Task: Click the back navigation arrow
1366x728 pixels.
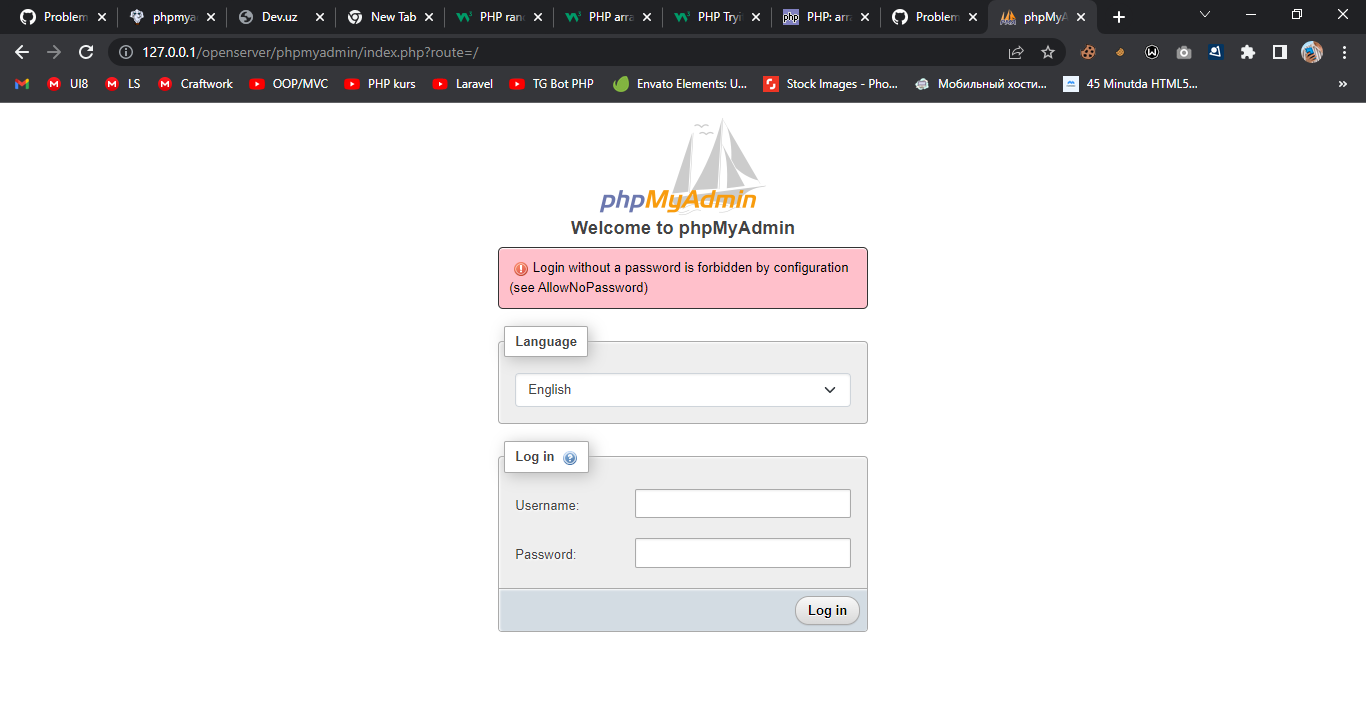Action: click(x=21, y=52)
